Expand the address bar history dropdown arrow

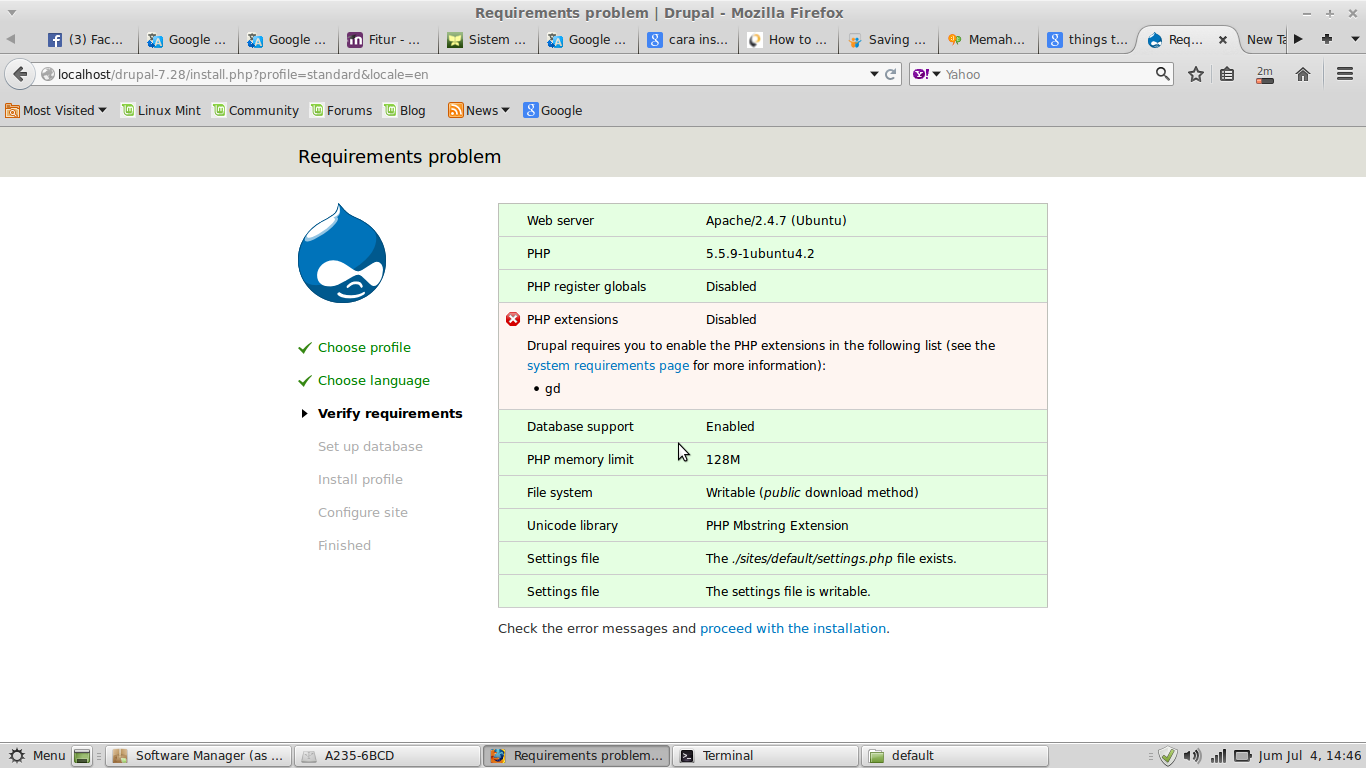tap(874, 73)
